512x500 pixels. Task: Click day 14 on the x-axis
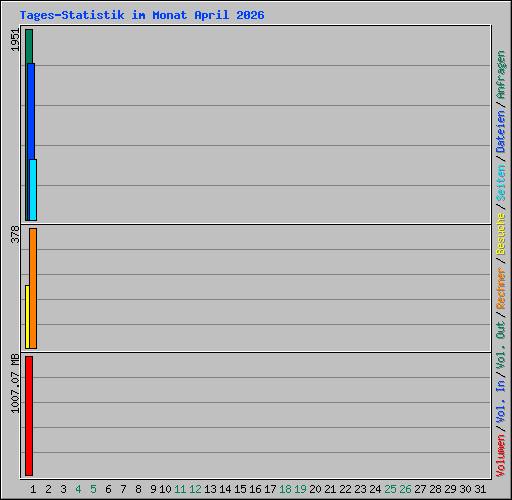[225, 489]
